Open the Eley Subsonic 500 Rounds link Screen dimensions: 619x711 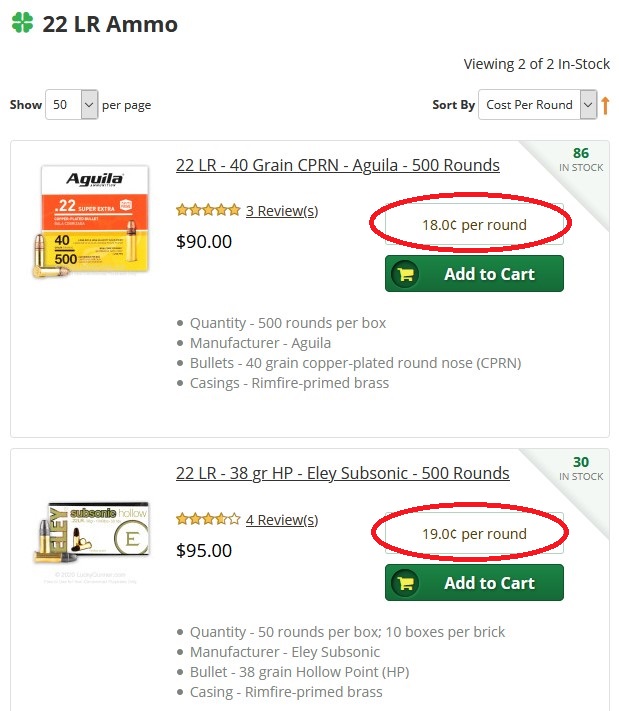click(342, 473)
